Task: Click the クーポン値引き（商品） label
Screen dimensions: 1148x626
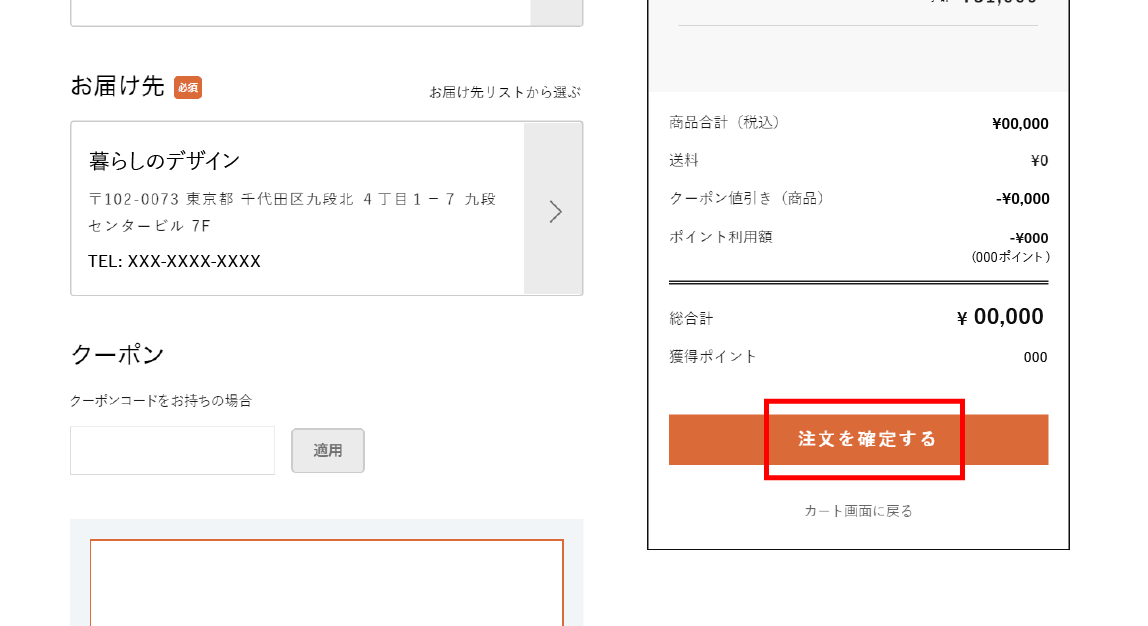Action: (747, 198)
